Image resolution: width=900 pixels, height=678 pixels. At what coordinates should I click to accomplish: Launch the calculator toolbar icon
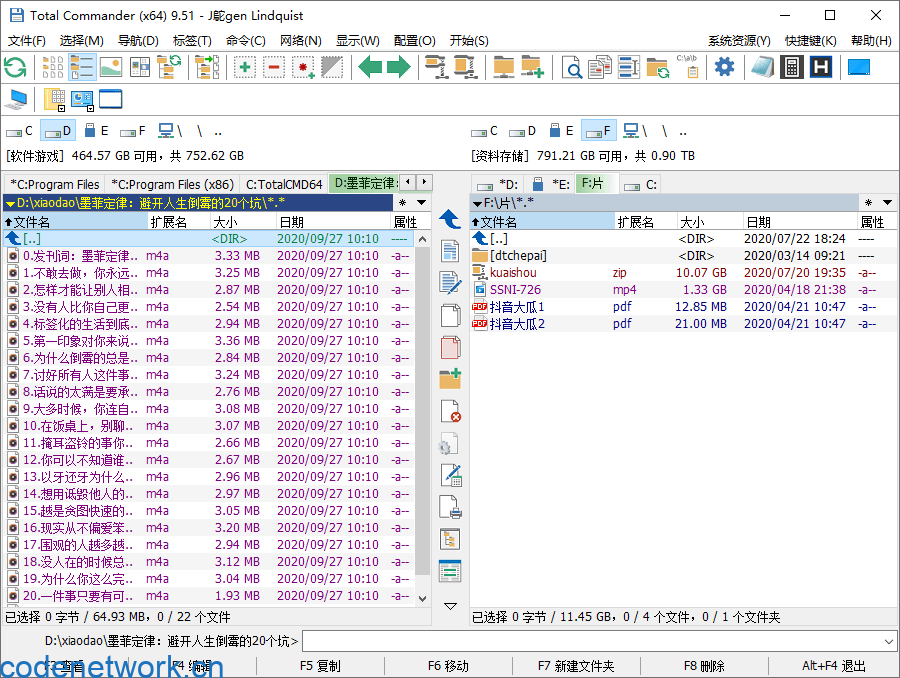tap(792, 67)
